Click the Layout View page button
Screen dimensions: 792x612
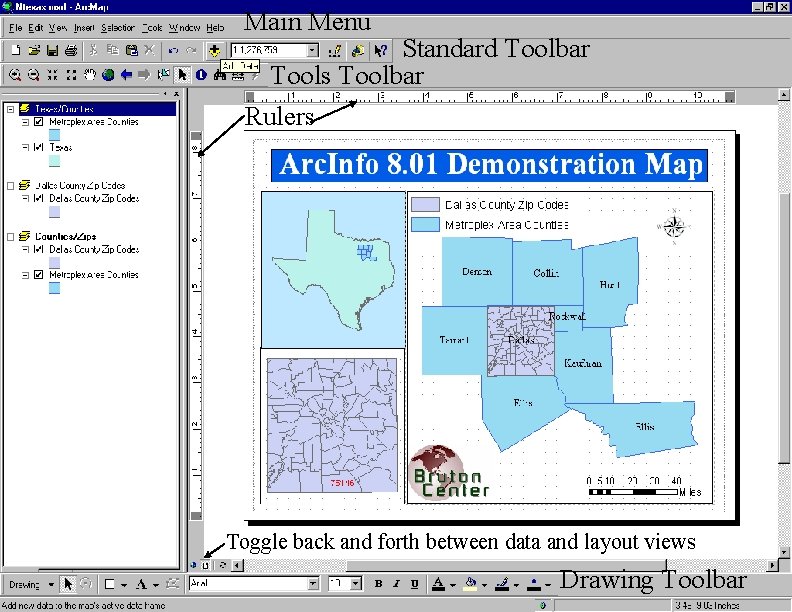pyautogui.click(x=205, y=565)
